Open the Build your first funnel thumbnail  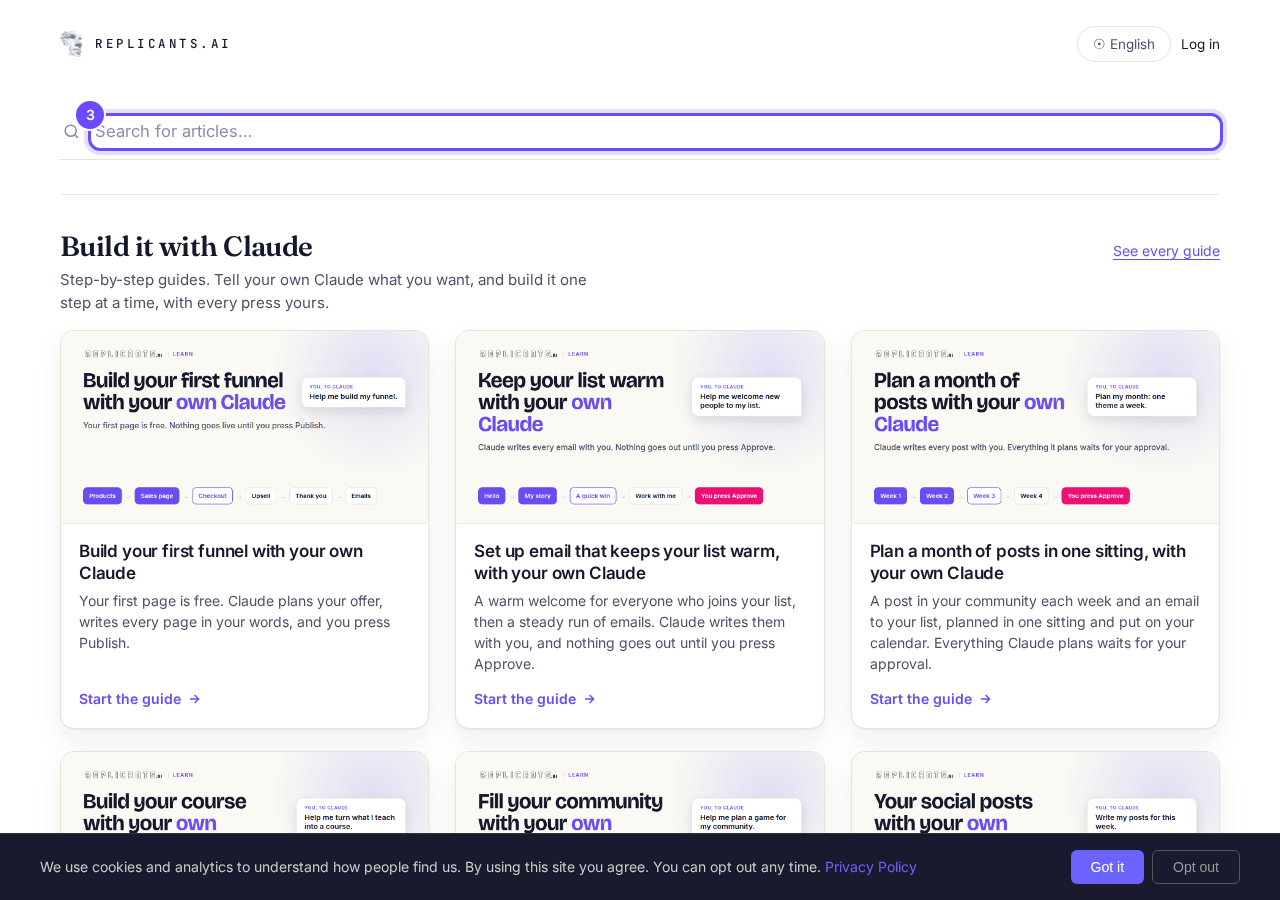[245, 427]
